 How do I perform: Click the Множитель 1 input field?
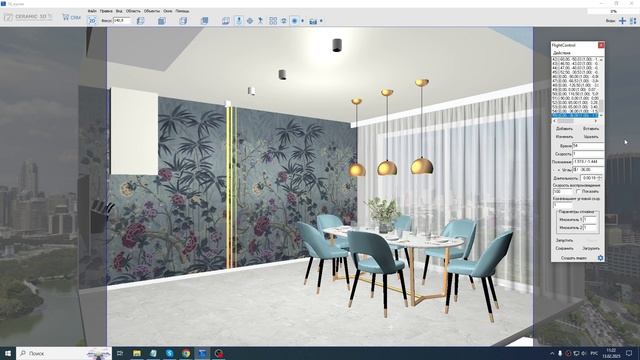coord(591,220)
